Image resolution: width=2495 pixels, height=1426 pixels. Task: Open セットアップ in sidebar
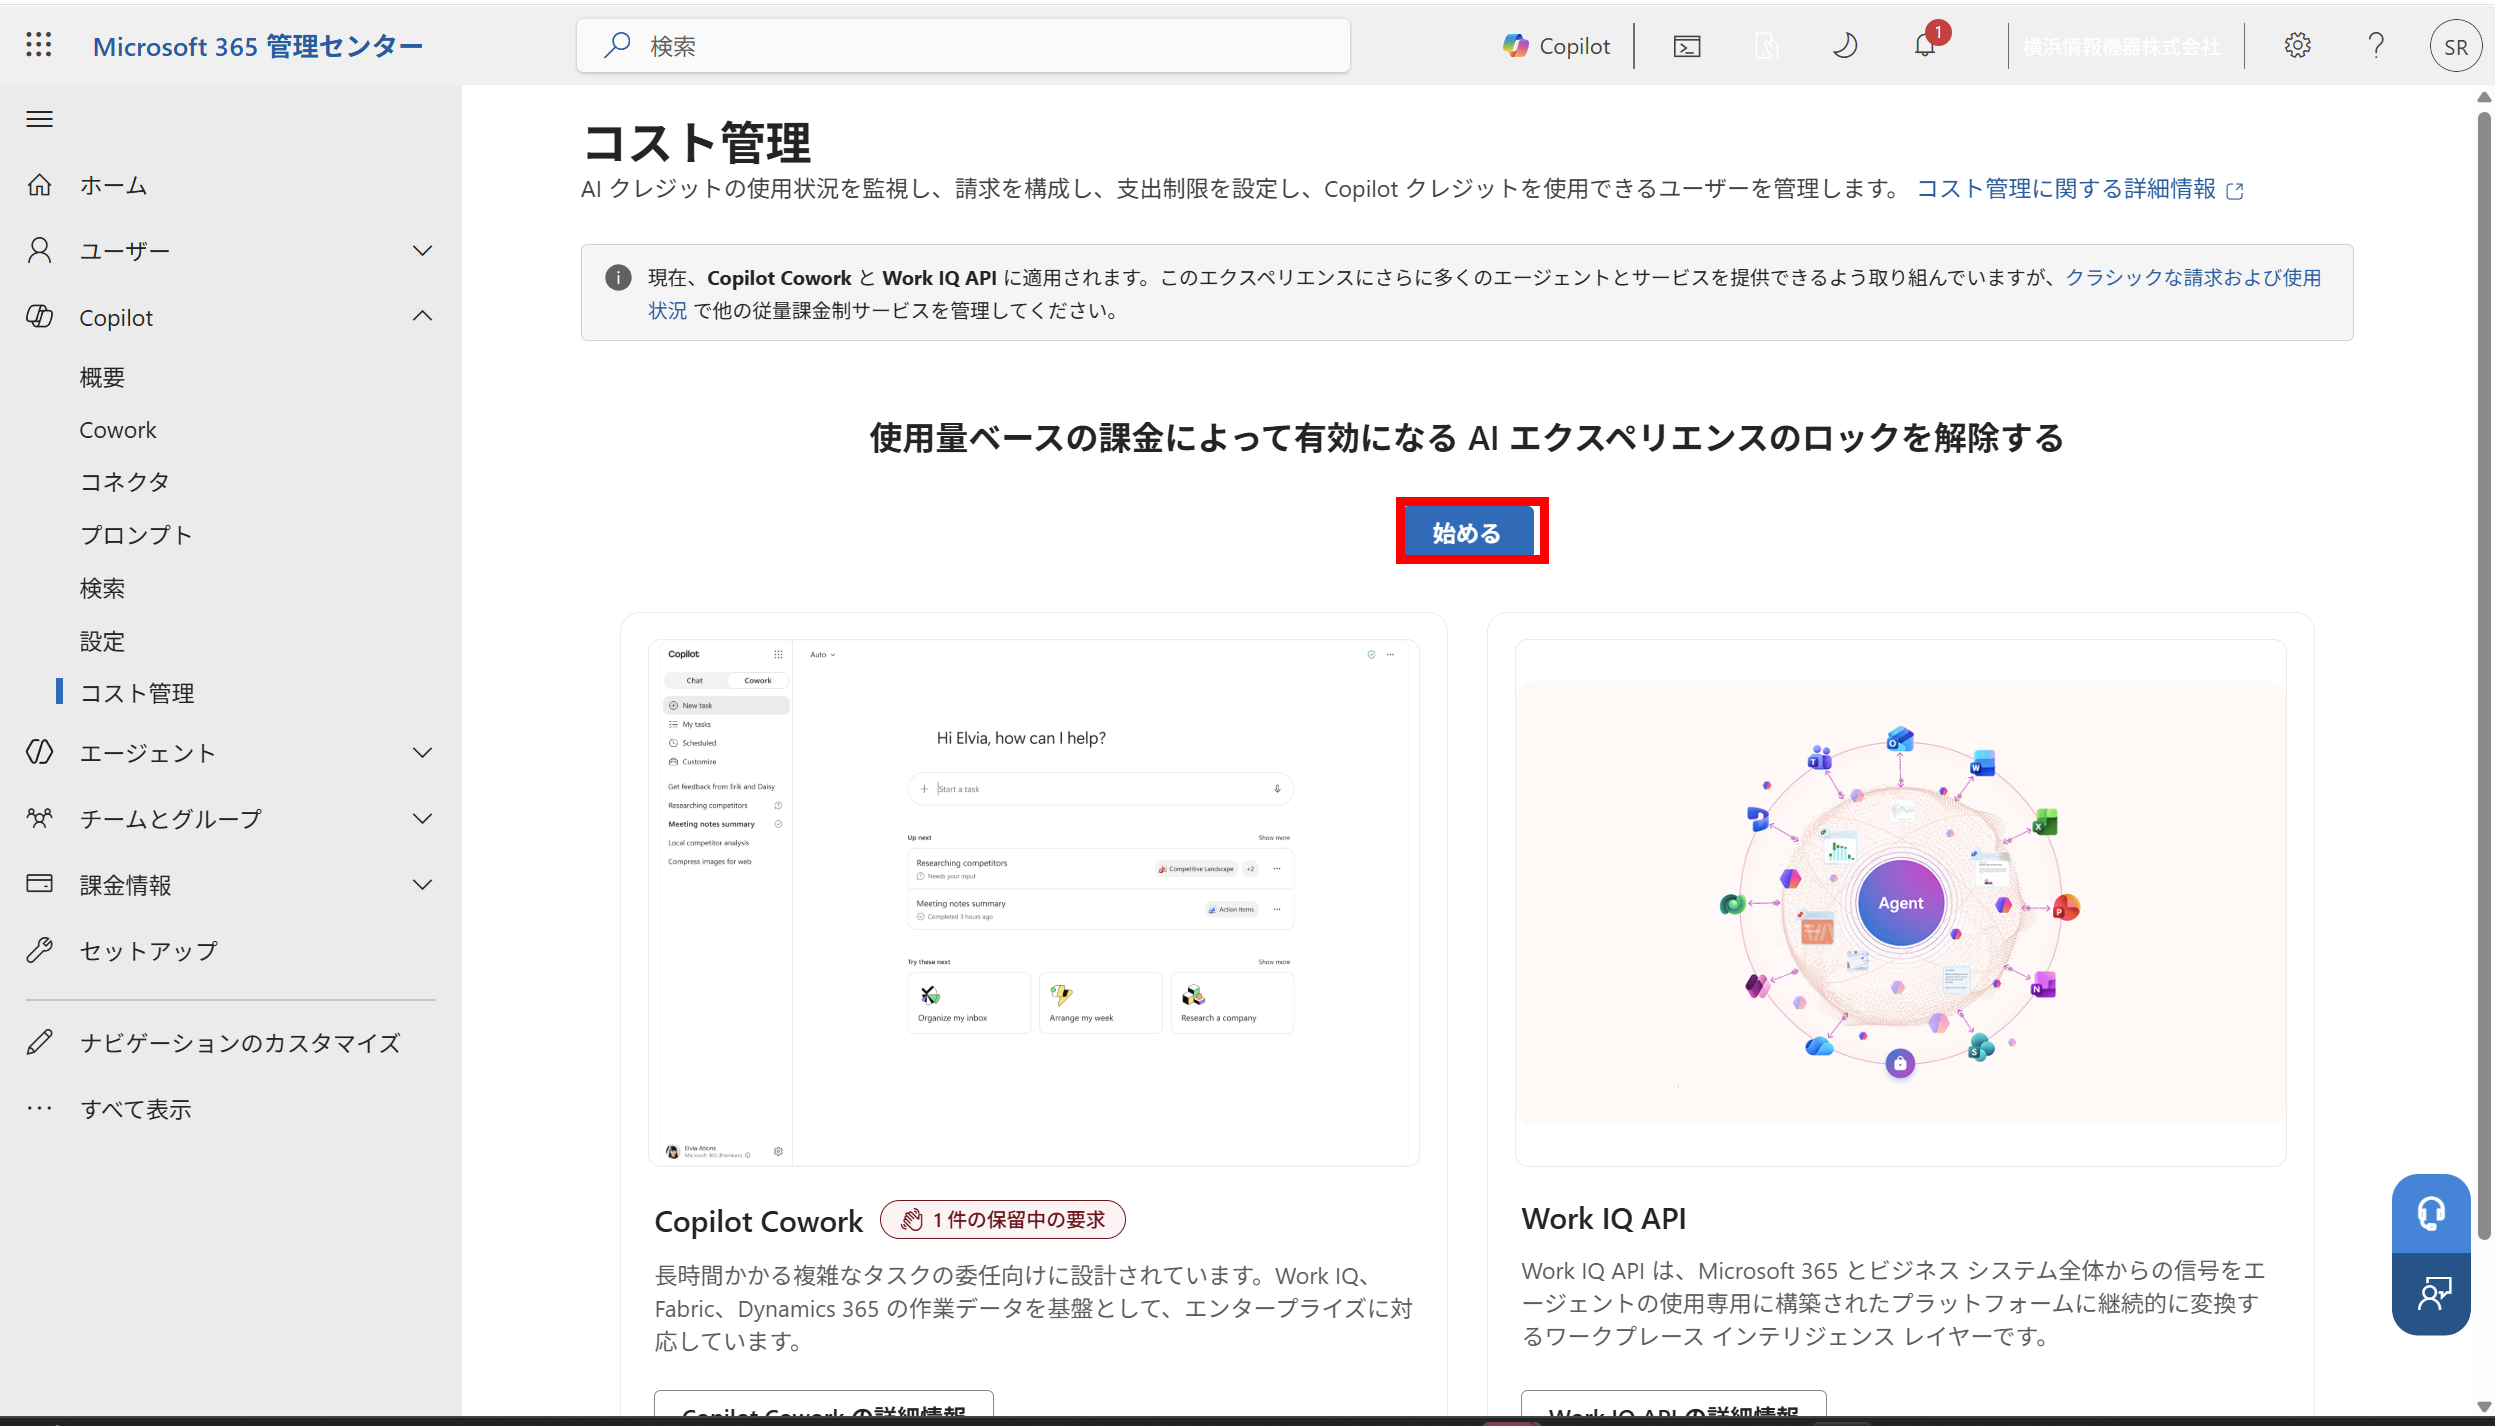[149, 950]
